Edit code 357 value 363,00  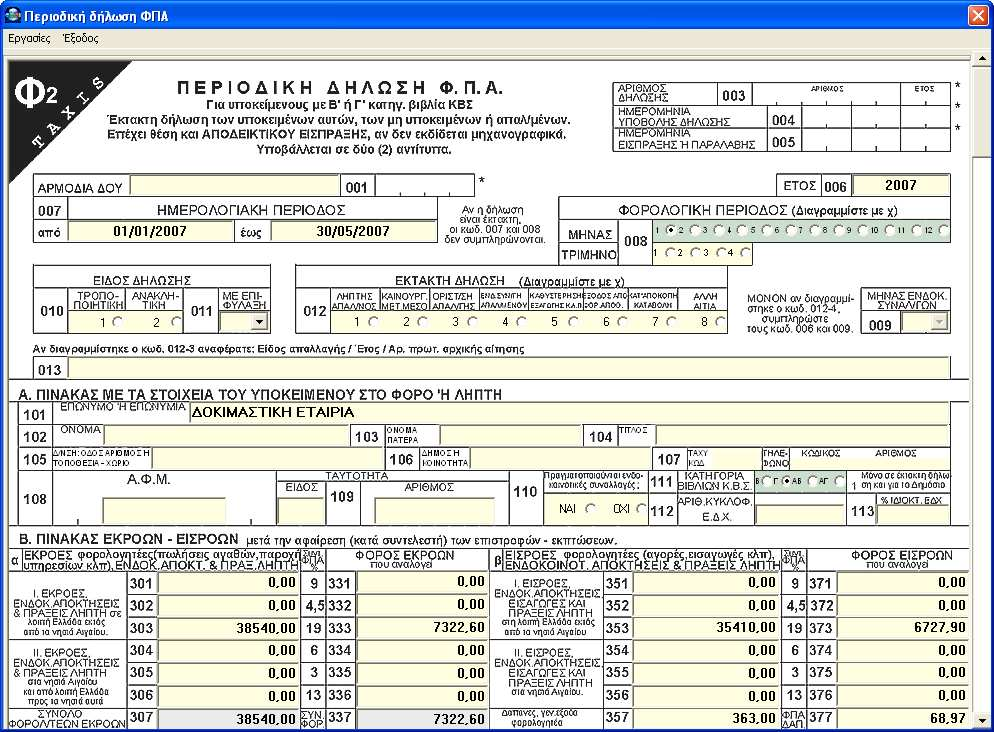(x=706, y=717)
